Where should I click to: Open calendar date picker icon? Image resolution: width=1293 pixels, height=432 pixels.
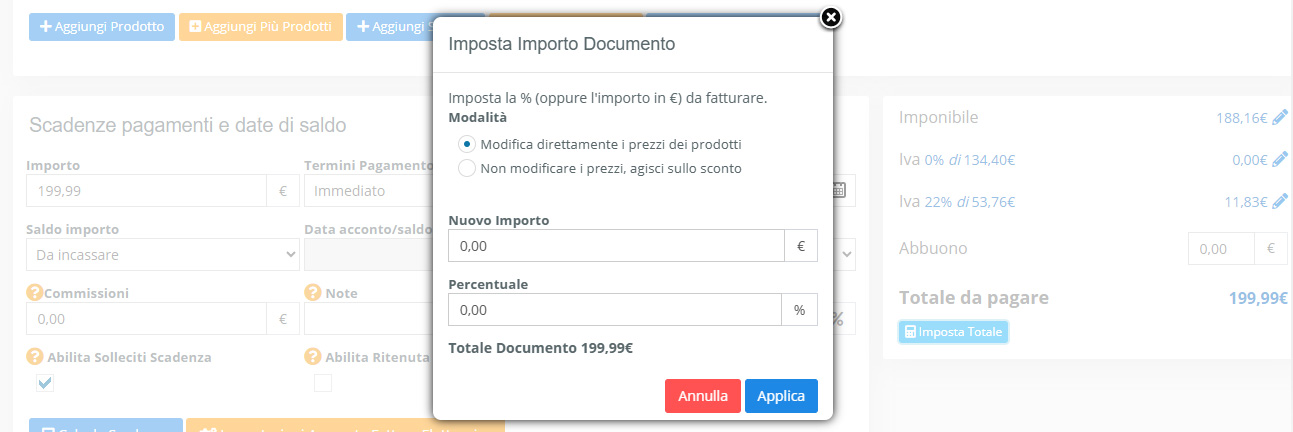point(840,190)
